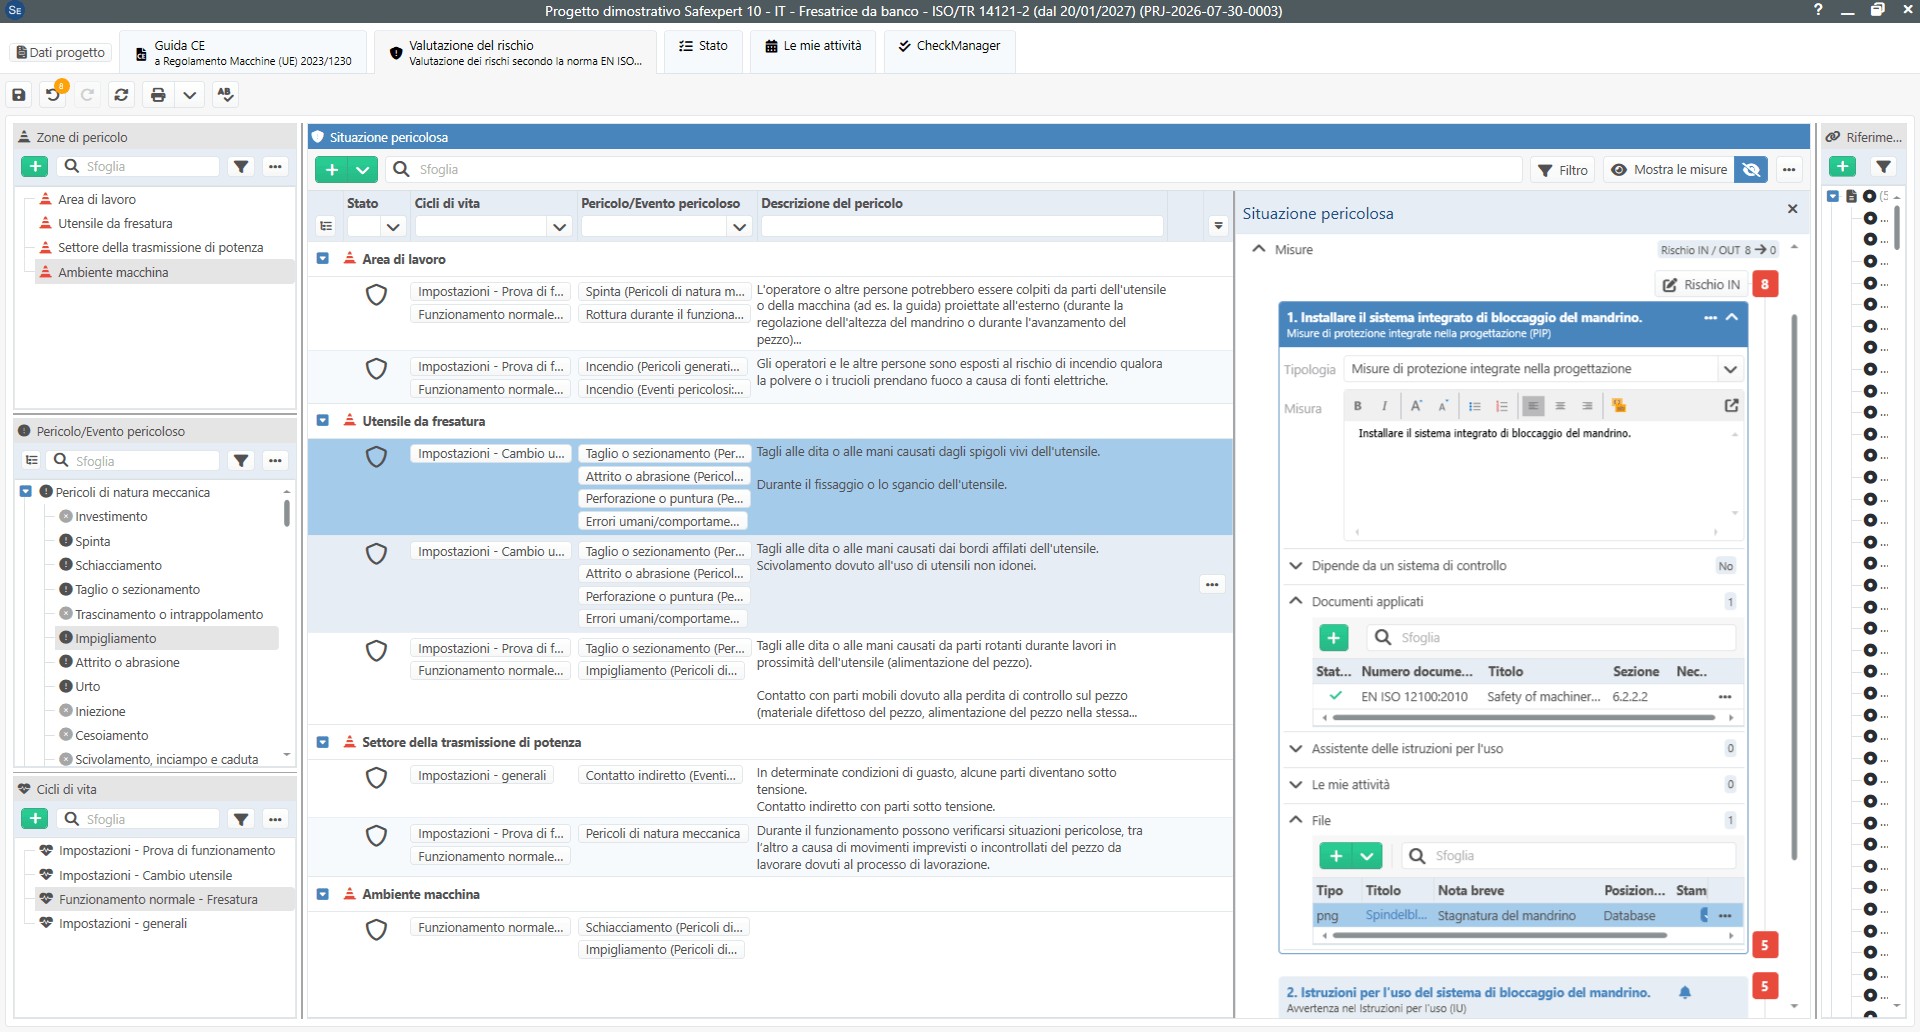Open Misura editor in external window
The image size is (1920, 1032).
coord(1731,405)
